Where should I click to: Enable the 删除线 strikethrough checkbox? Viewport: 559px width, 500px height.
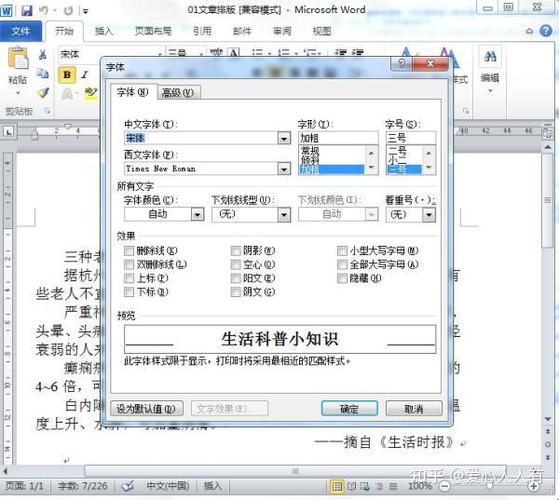(129, 251)
